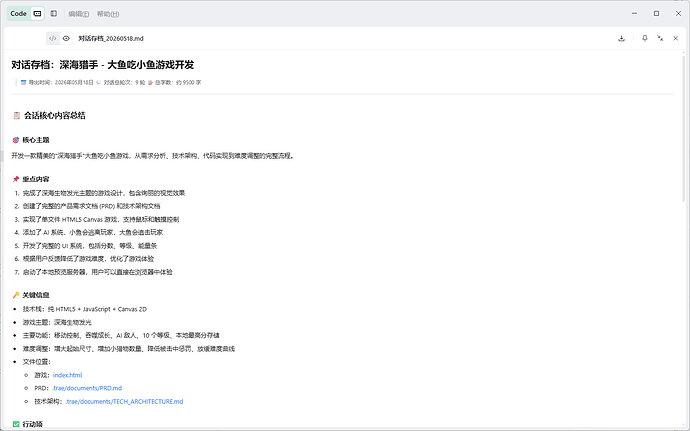Click the 关键信息 subheading
The height and width of the screenshot is (431, 690).
click(36, 295)
